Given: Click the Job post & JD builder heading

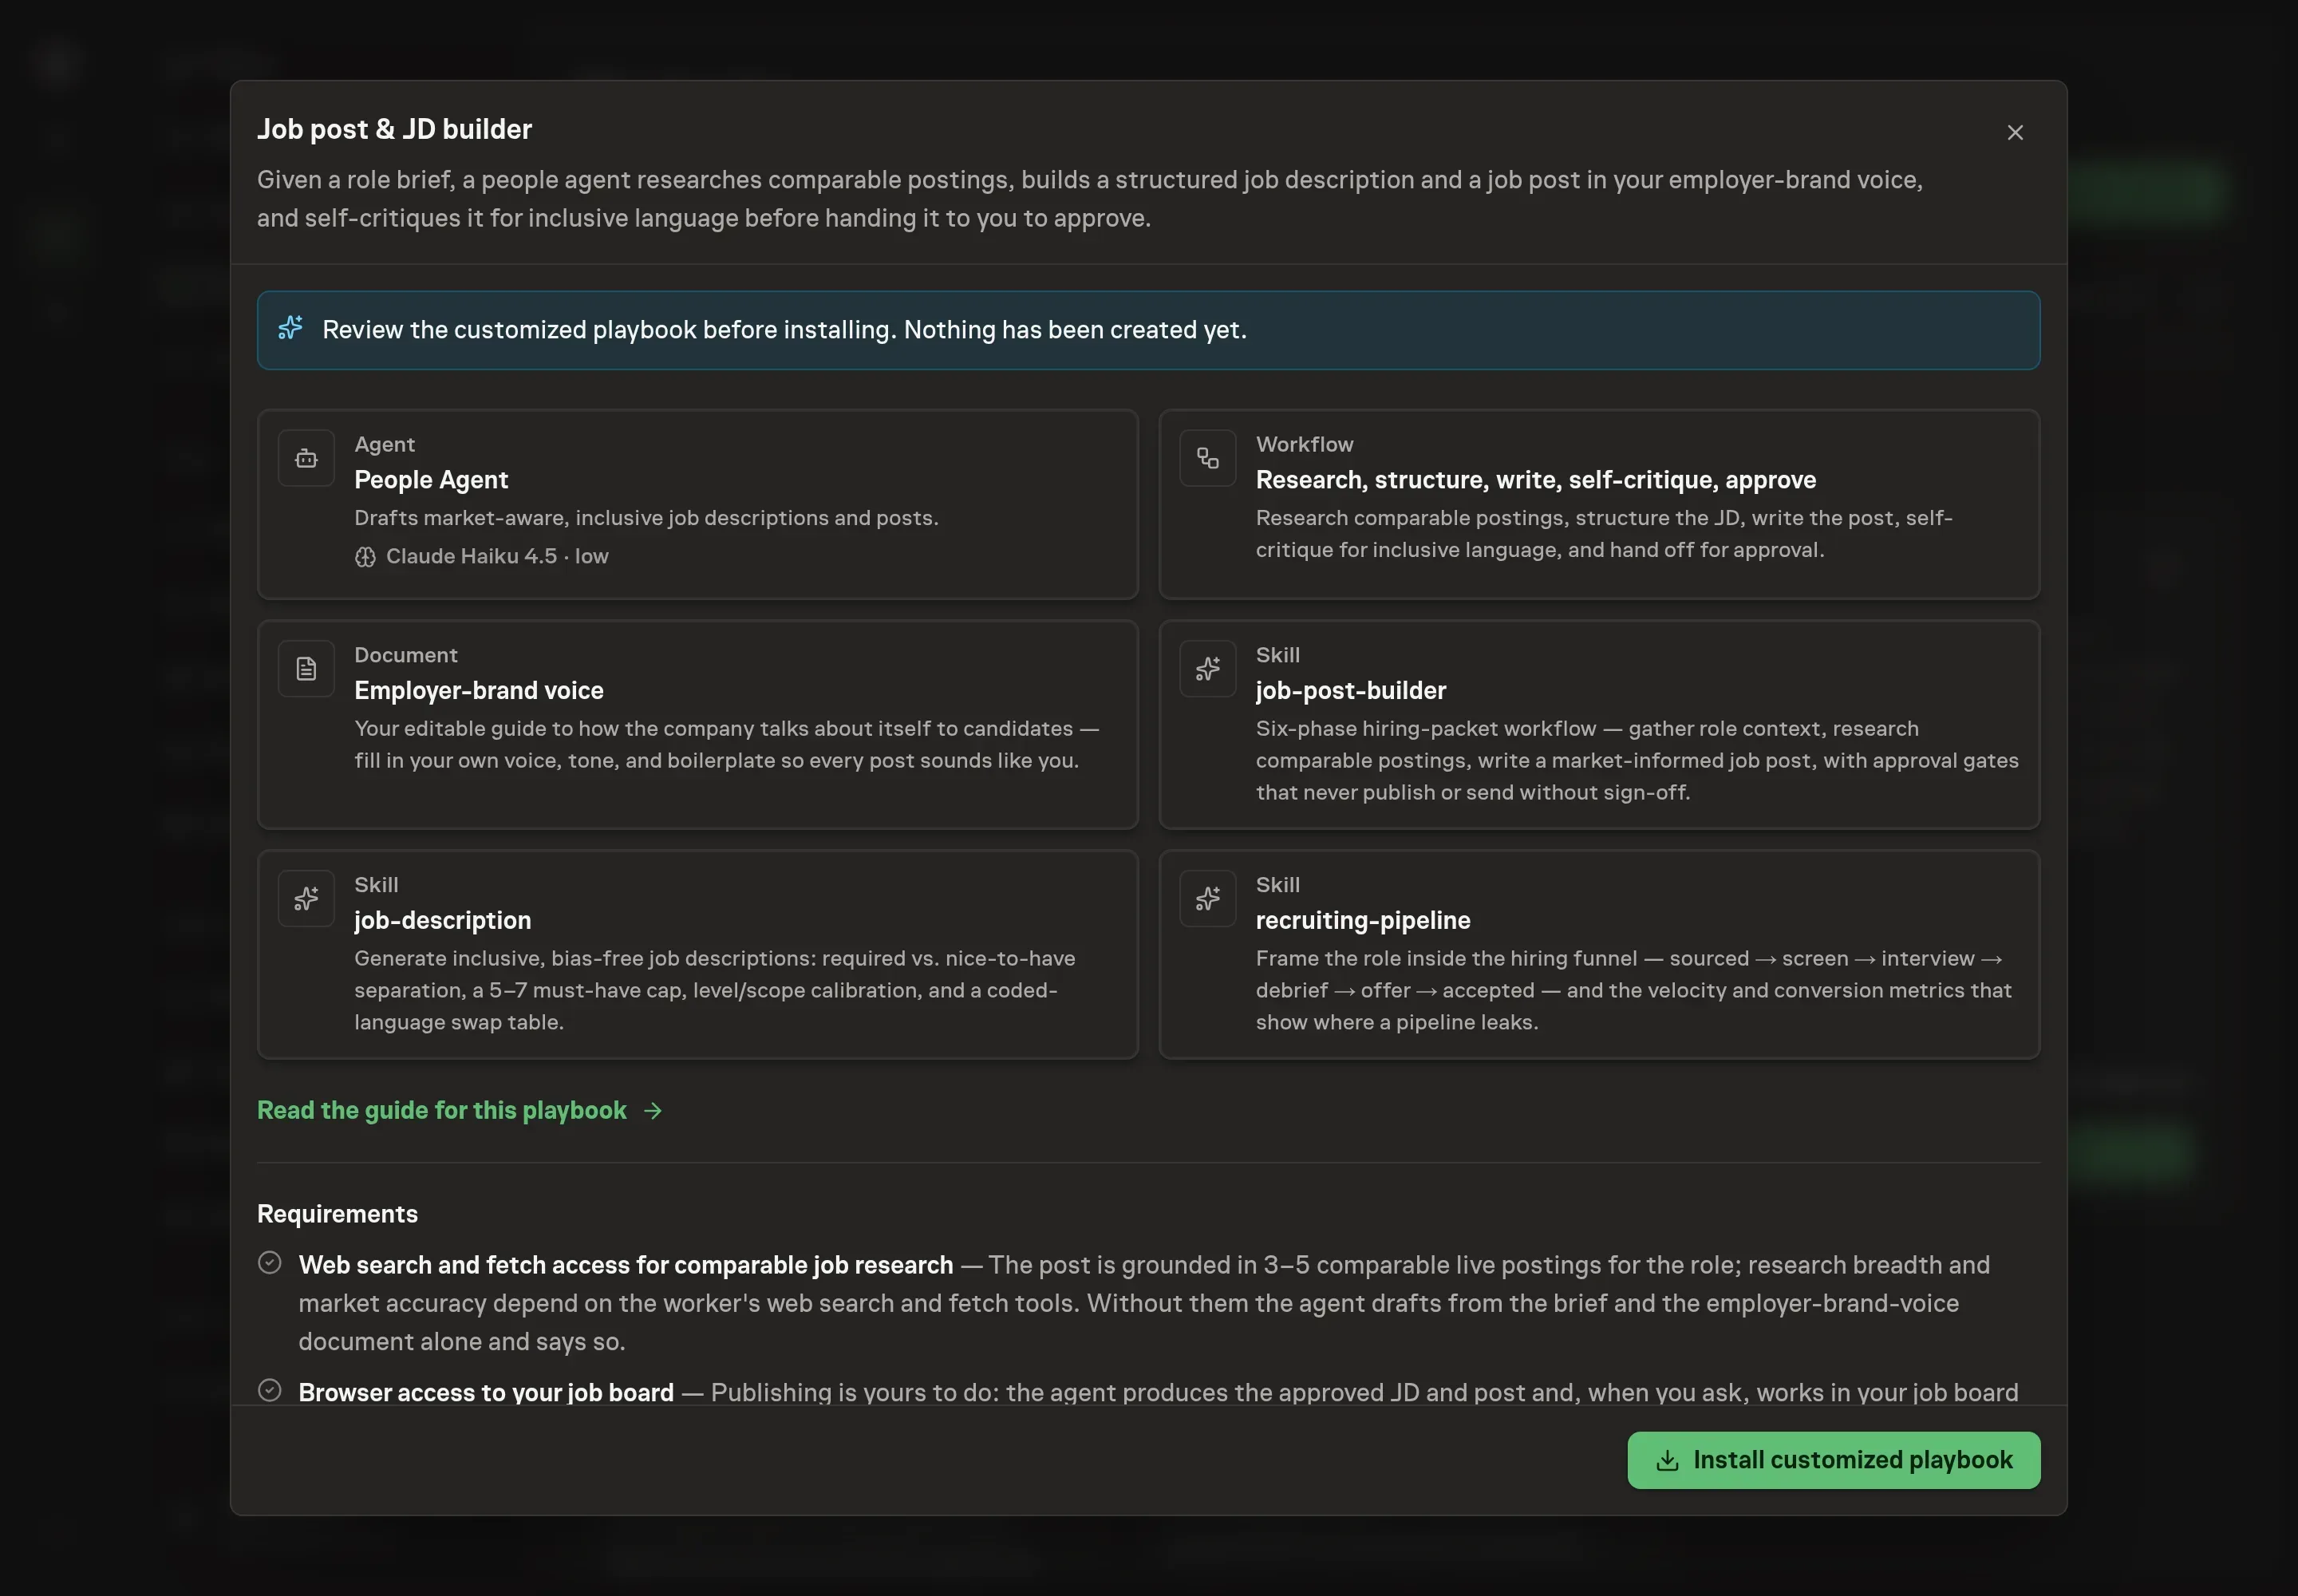Looking at the screenshot, I should [394, 129].
